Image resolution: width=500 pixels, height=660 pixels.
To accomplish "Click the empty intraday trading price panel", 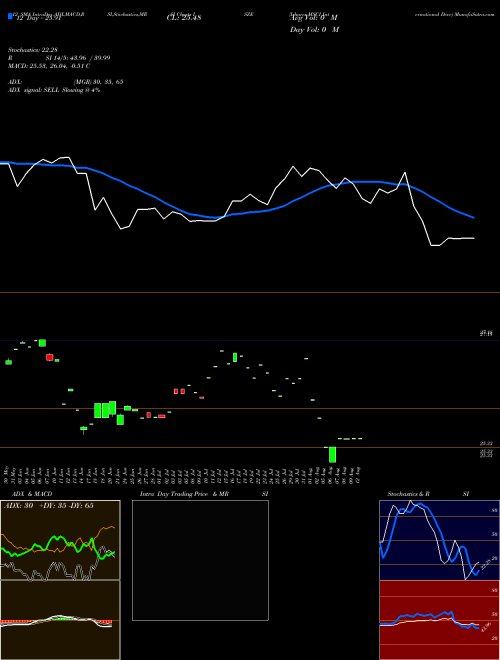I will pos(200,560).
